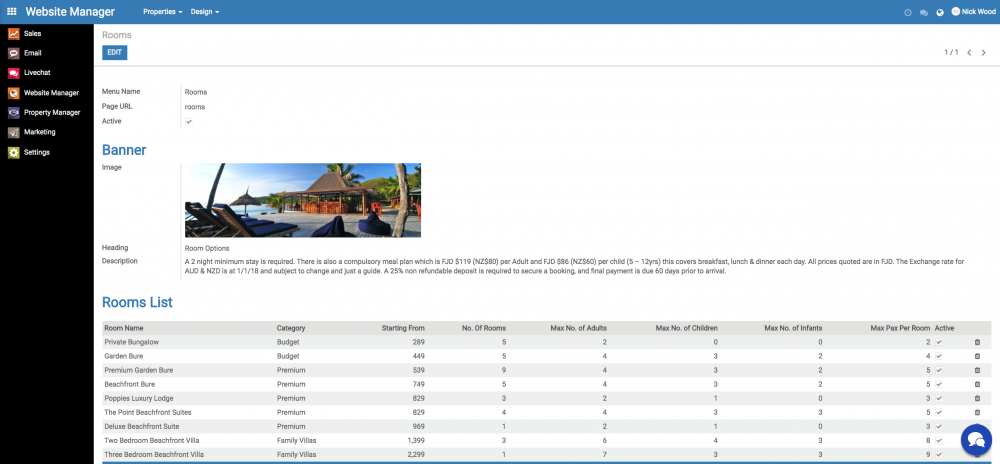Click the clock activities icon in top bar

[908, 12]
